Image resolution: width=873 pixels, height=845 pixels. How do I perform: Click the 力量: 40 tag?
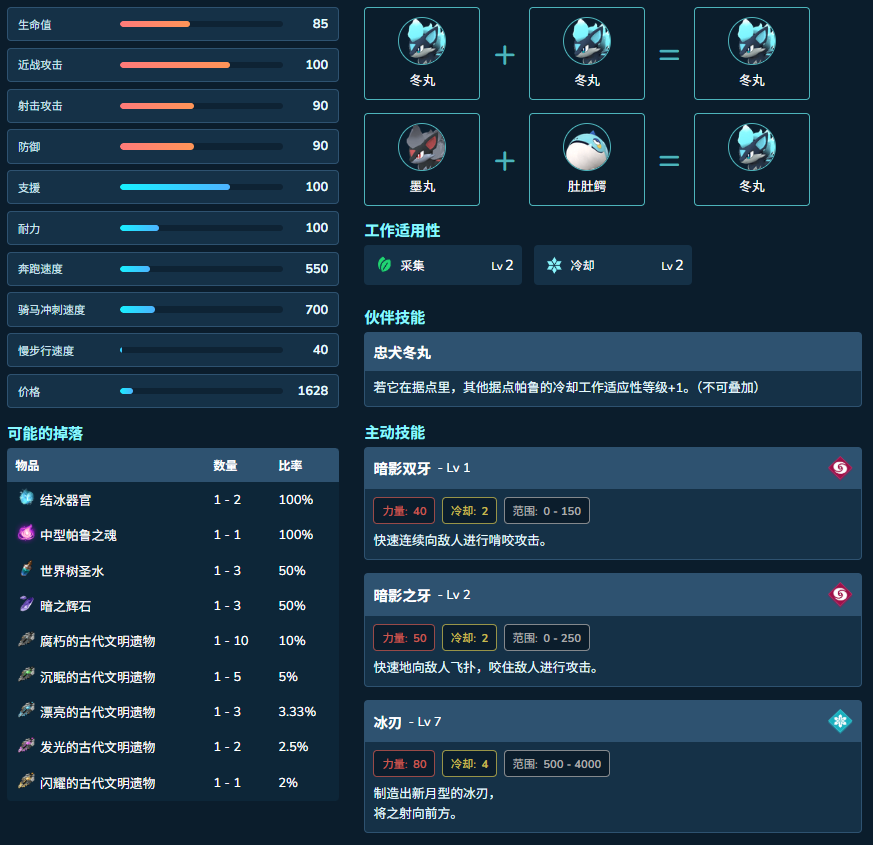[404, 511]
